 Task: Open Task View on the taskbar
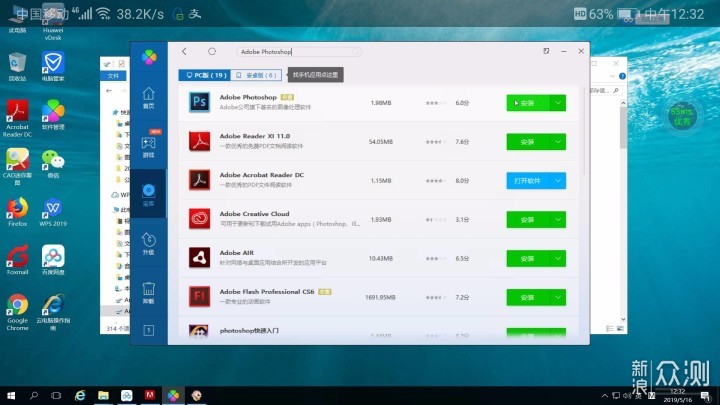click(56, 395)
